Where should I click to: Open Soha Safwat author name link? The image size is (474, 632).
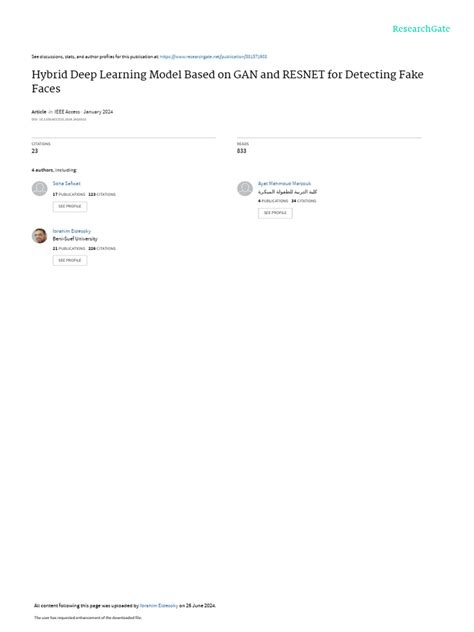tap(67, 183)
